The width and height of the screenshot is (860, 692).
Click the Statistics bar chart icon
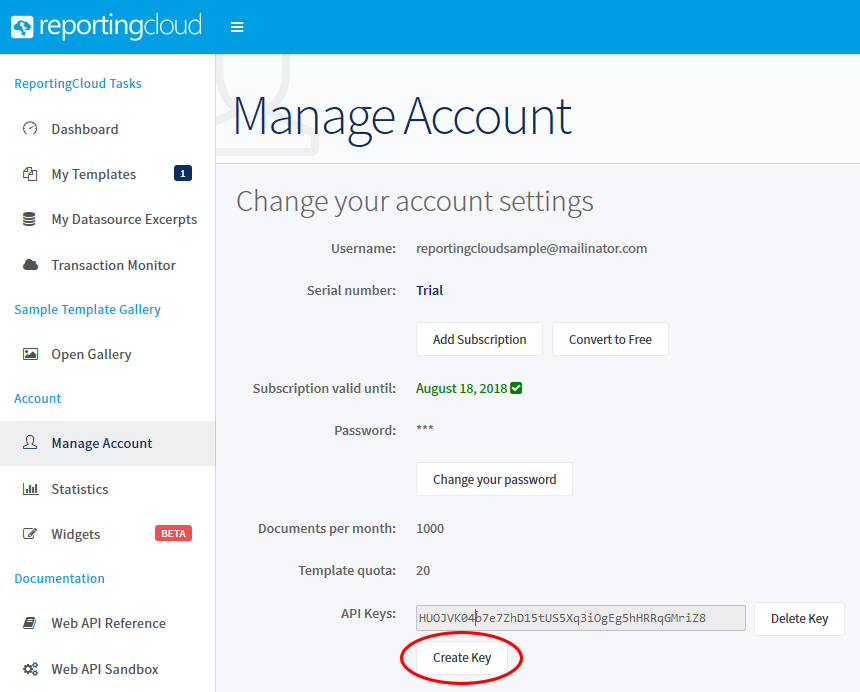click(x=30, y=488)
